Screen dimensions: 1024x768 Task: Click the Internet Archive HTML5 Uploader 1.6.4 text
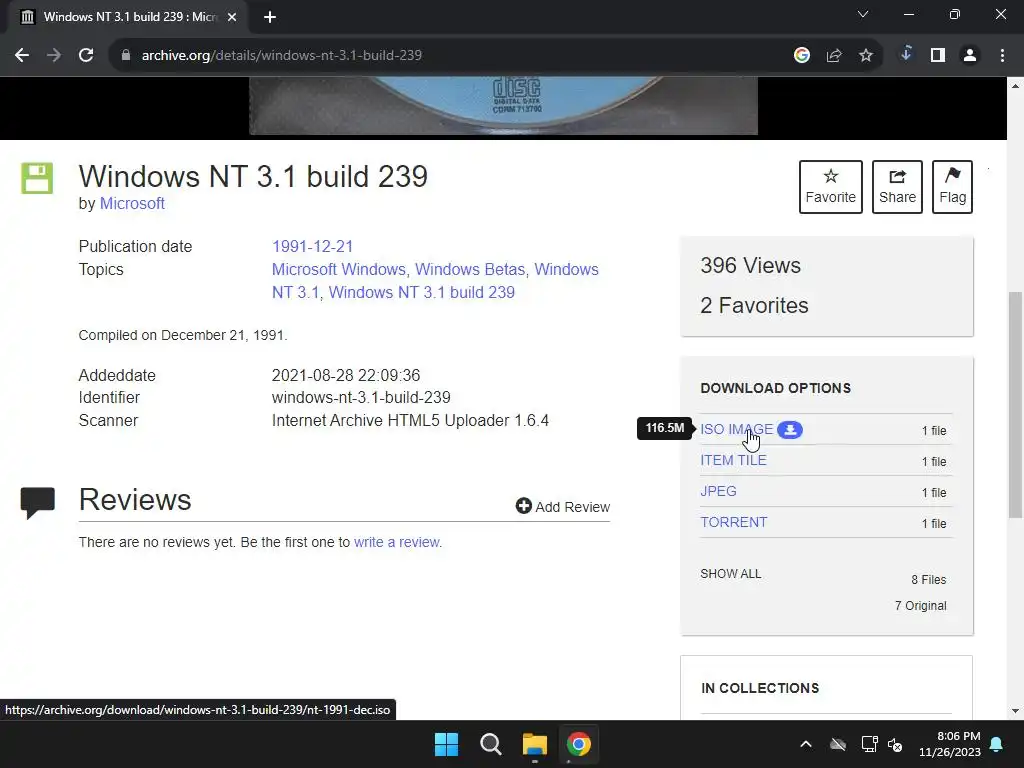pyautogui.click(x=410, y=420)
